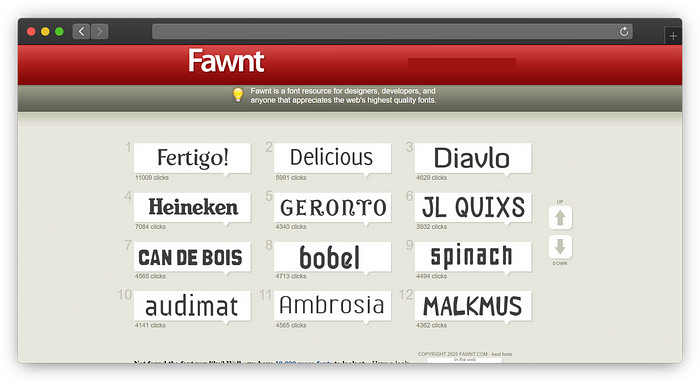This screenshot has width=700, height=381.
Task: Click the green maximize window button
Action: (x=59, y=31)
